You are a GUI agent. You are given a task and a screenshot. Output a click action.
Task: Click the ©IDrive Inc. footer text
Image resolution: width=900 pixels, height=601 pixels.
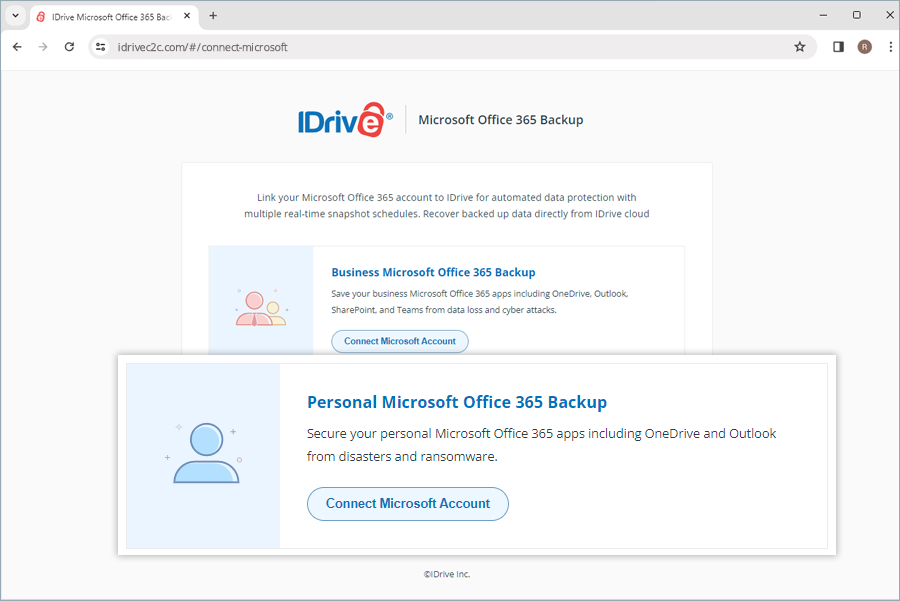[x=447, y=574]
